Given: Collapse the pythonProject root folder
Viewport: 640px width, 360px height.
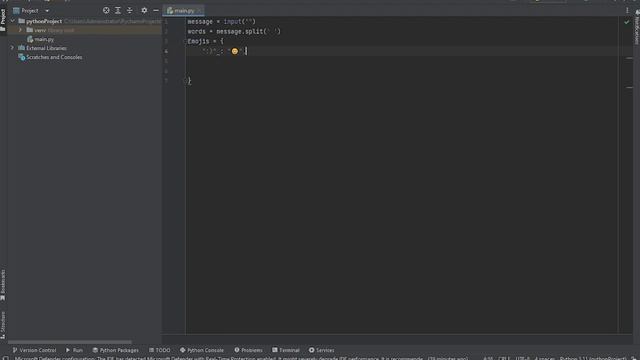Looking at the screenshot, I should (x=13, y=21).
